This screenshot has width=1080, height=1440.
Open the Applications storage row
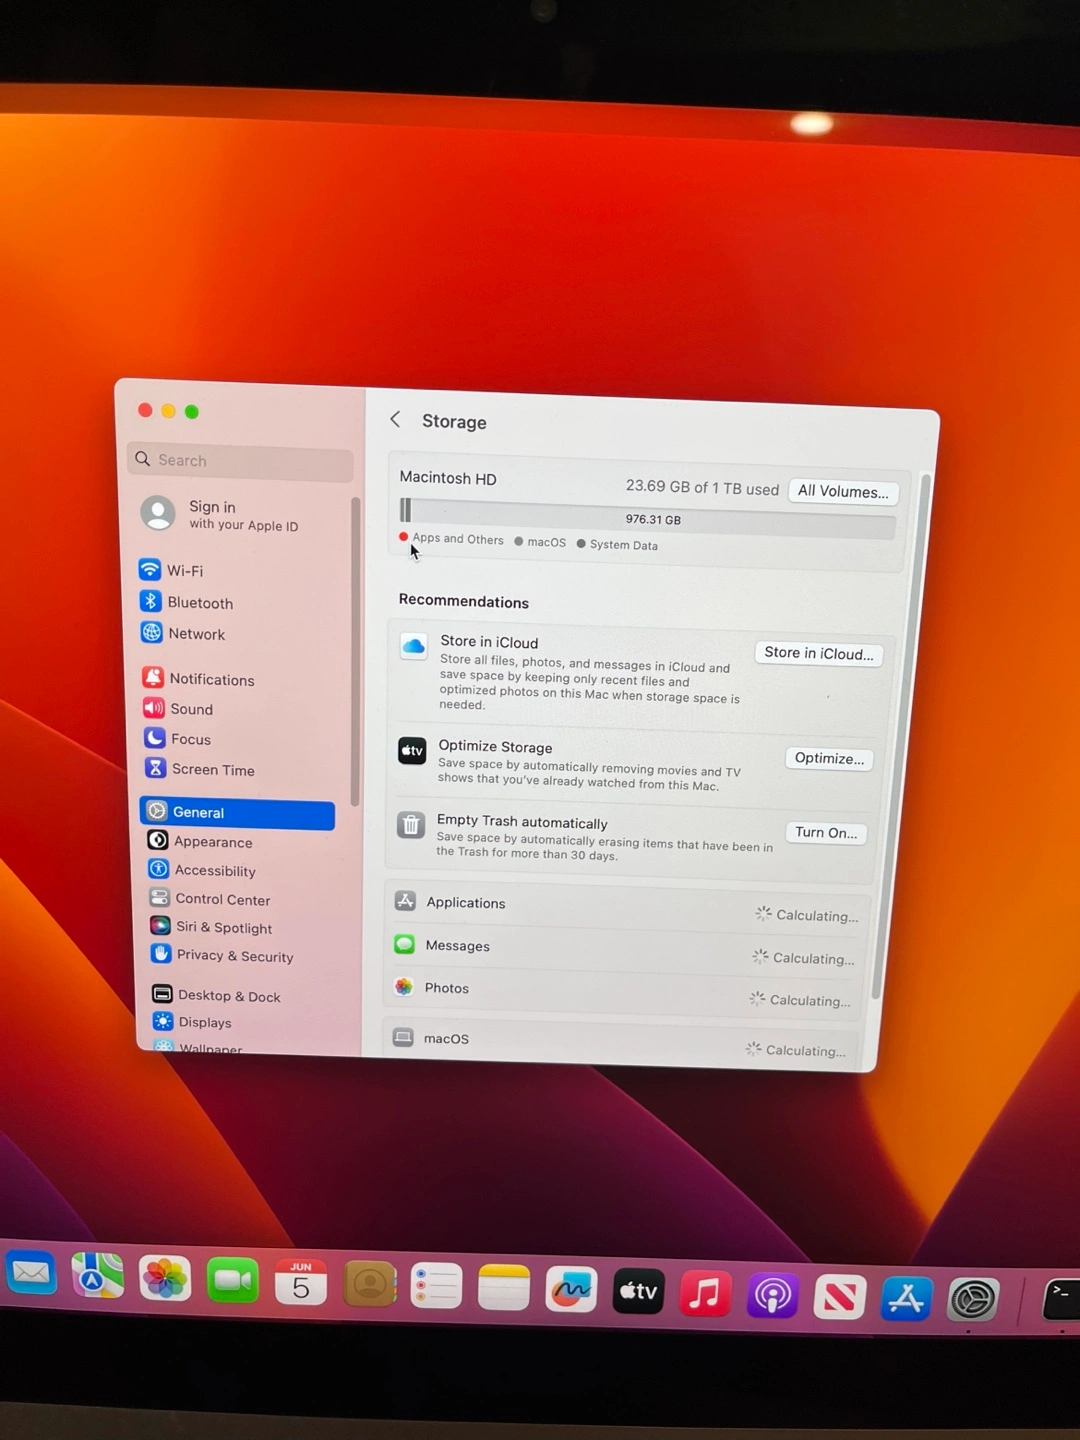(x=626, y=908)
